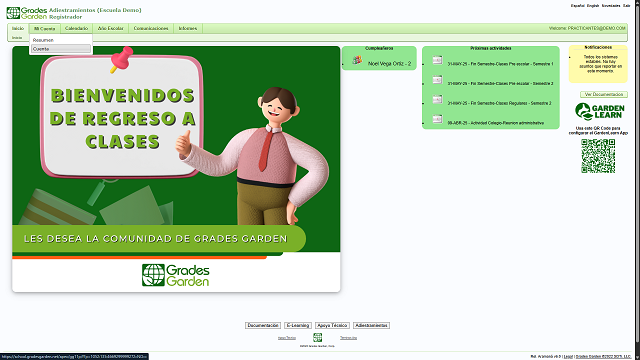Select Cuenta from the Mi Cuenta dropdown
This screenshot has width=640, height=360.
tap(61, 49)
